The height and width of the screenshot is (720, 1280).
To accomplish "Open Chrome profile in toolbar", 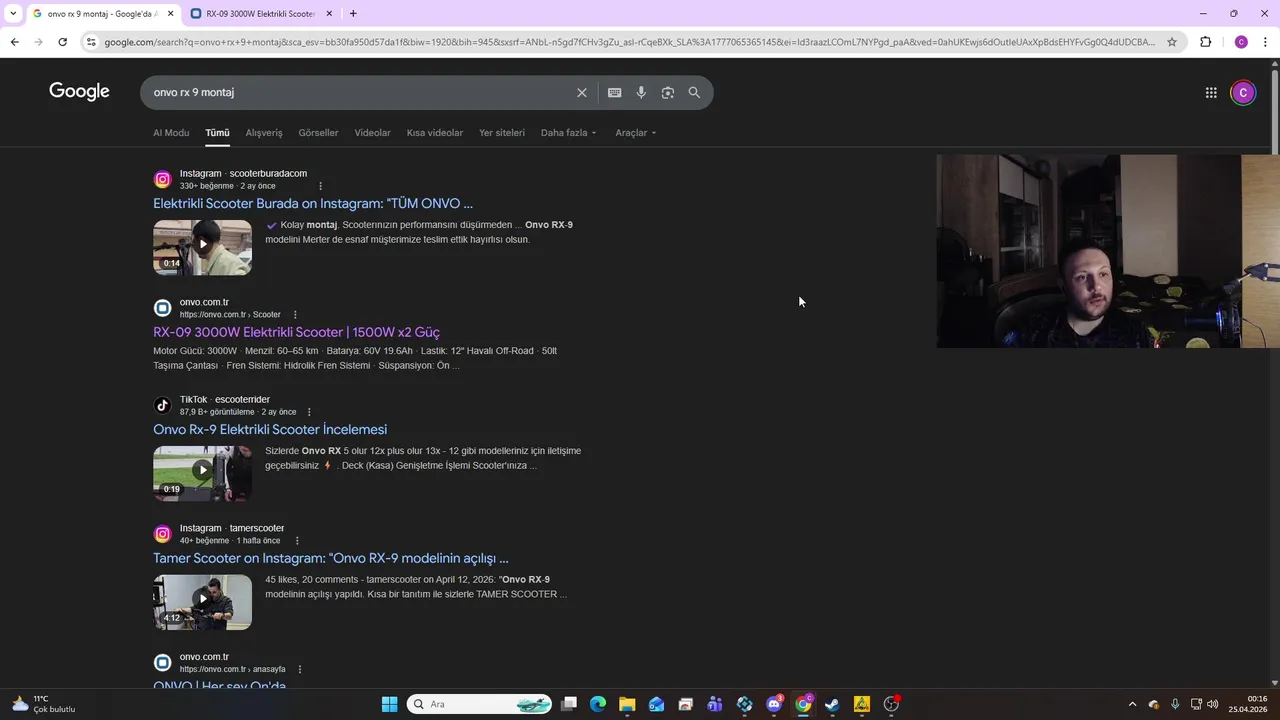I will coord(1241,42).
